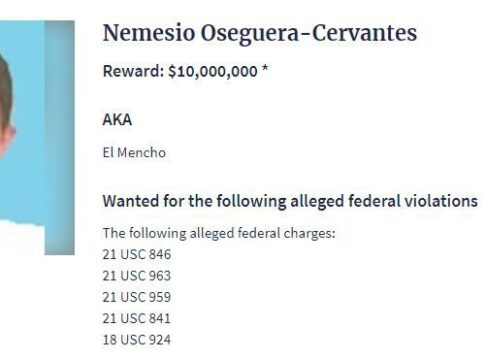Select the El Mencho alias text
The height and width of the screenshot is (360, 485).
coord(134,153)
